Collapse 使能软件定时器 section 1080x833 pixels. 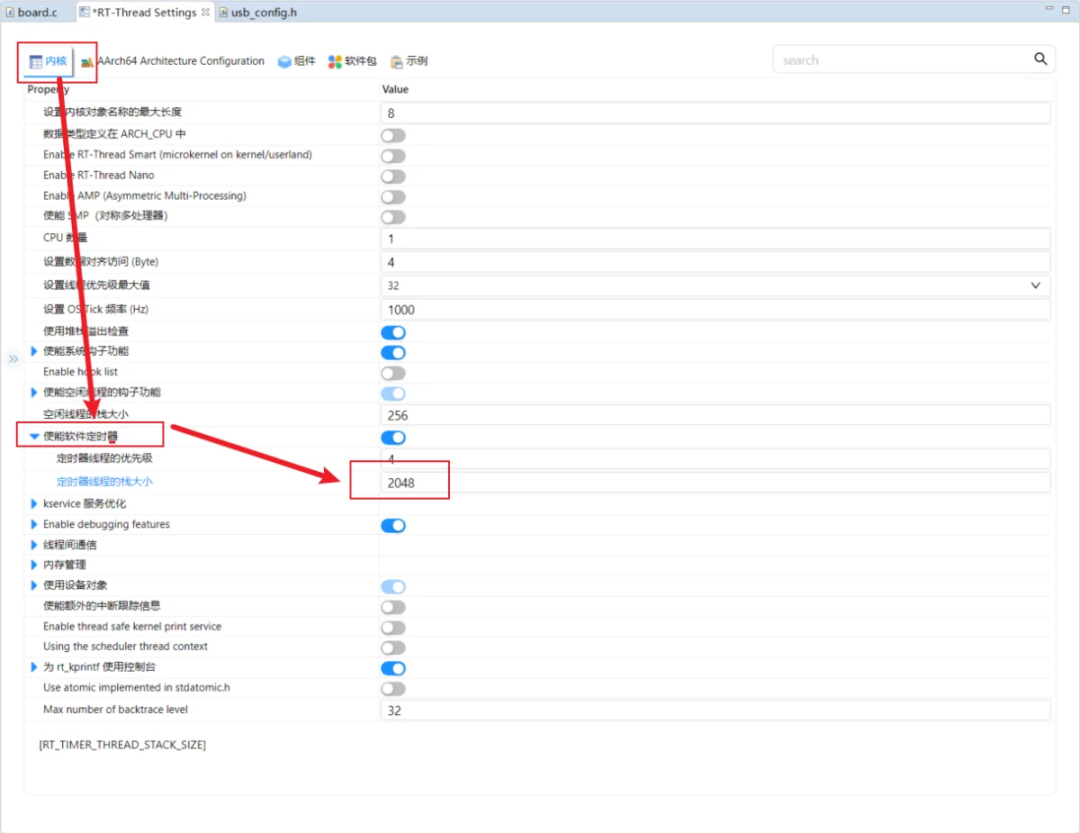tap(34, 436)
